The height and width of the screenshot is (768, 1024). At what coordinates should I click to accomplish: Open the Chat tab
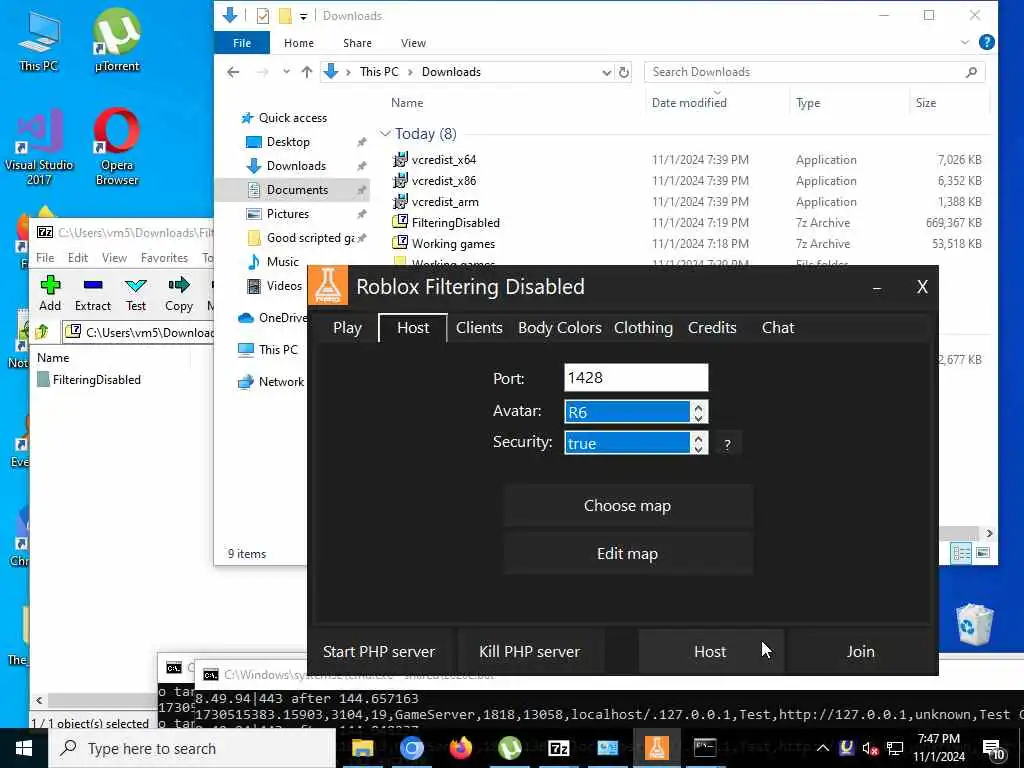778,328
